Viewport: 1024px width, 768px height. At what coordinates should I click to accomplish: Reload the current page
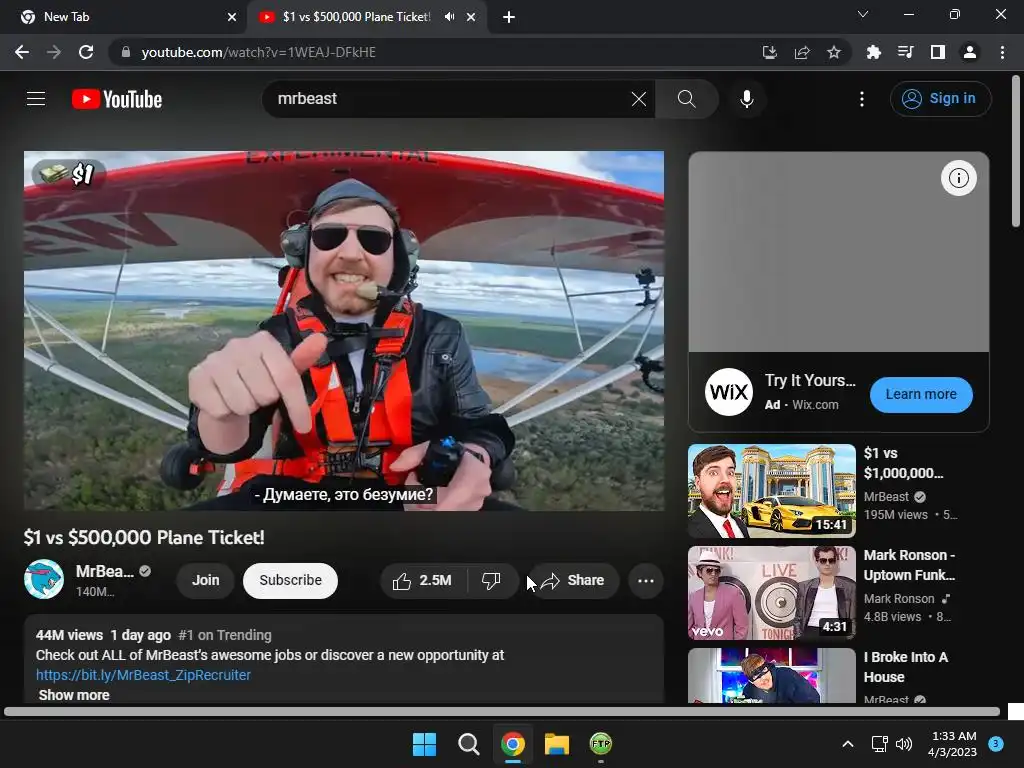point(86,52)
